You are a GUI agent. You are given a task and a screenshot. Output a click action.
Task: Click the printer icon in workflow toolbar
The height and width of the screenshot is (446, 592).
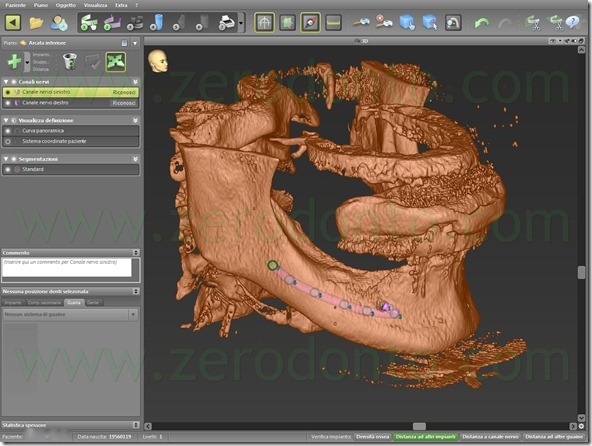[227, 23]
